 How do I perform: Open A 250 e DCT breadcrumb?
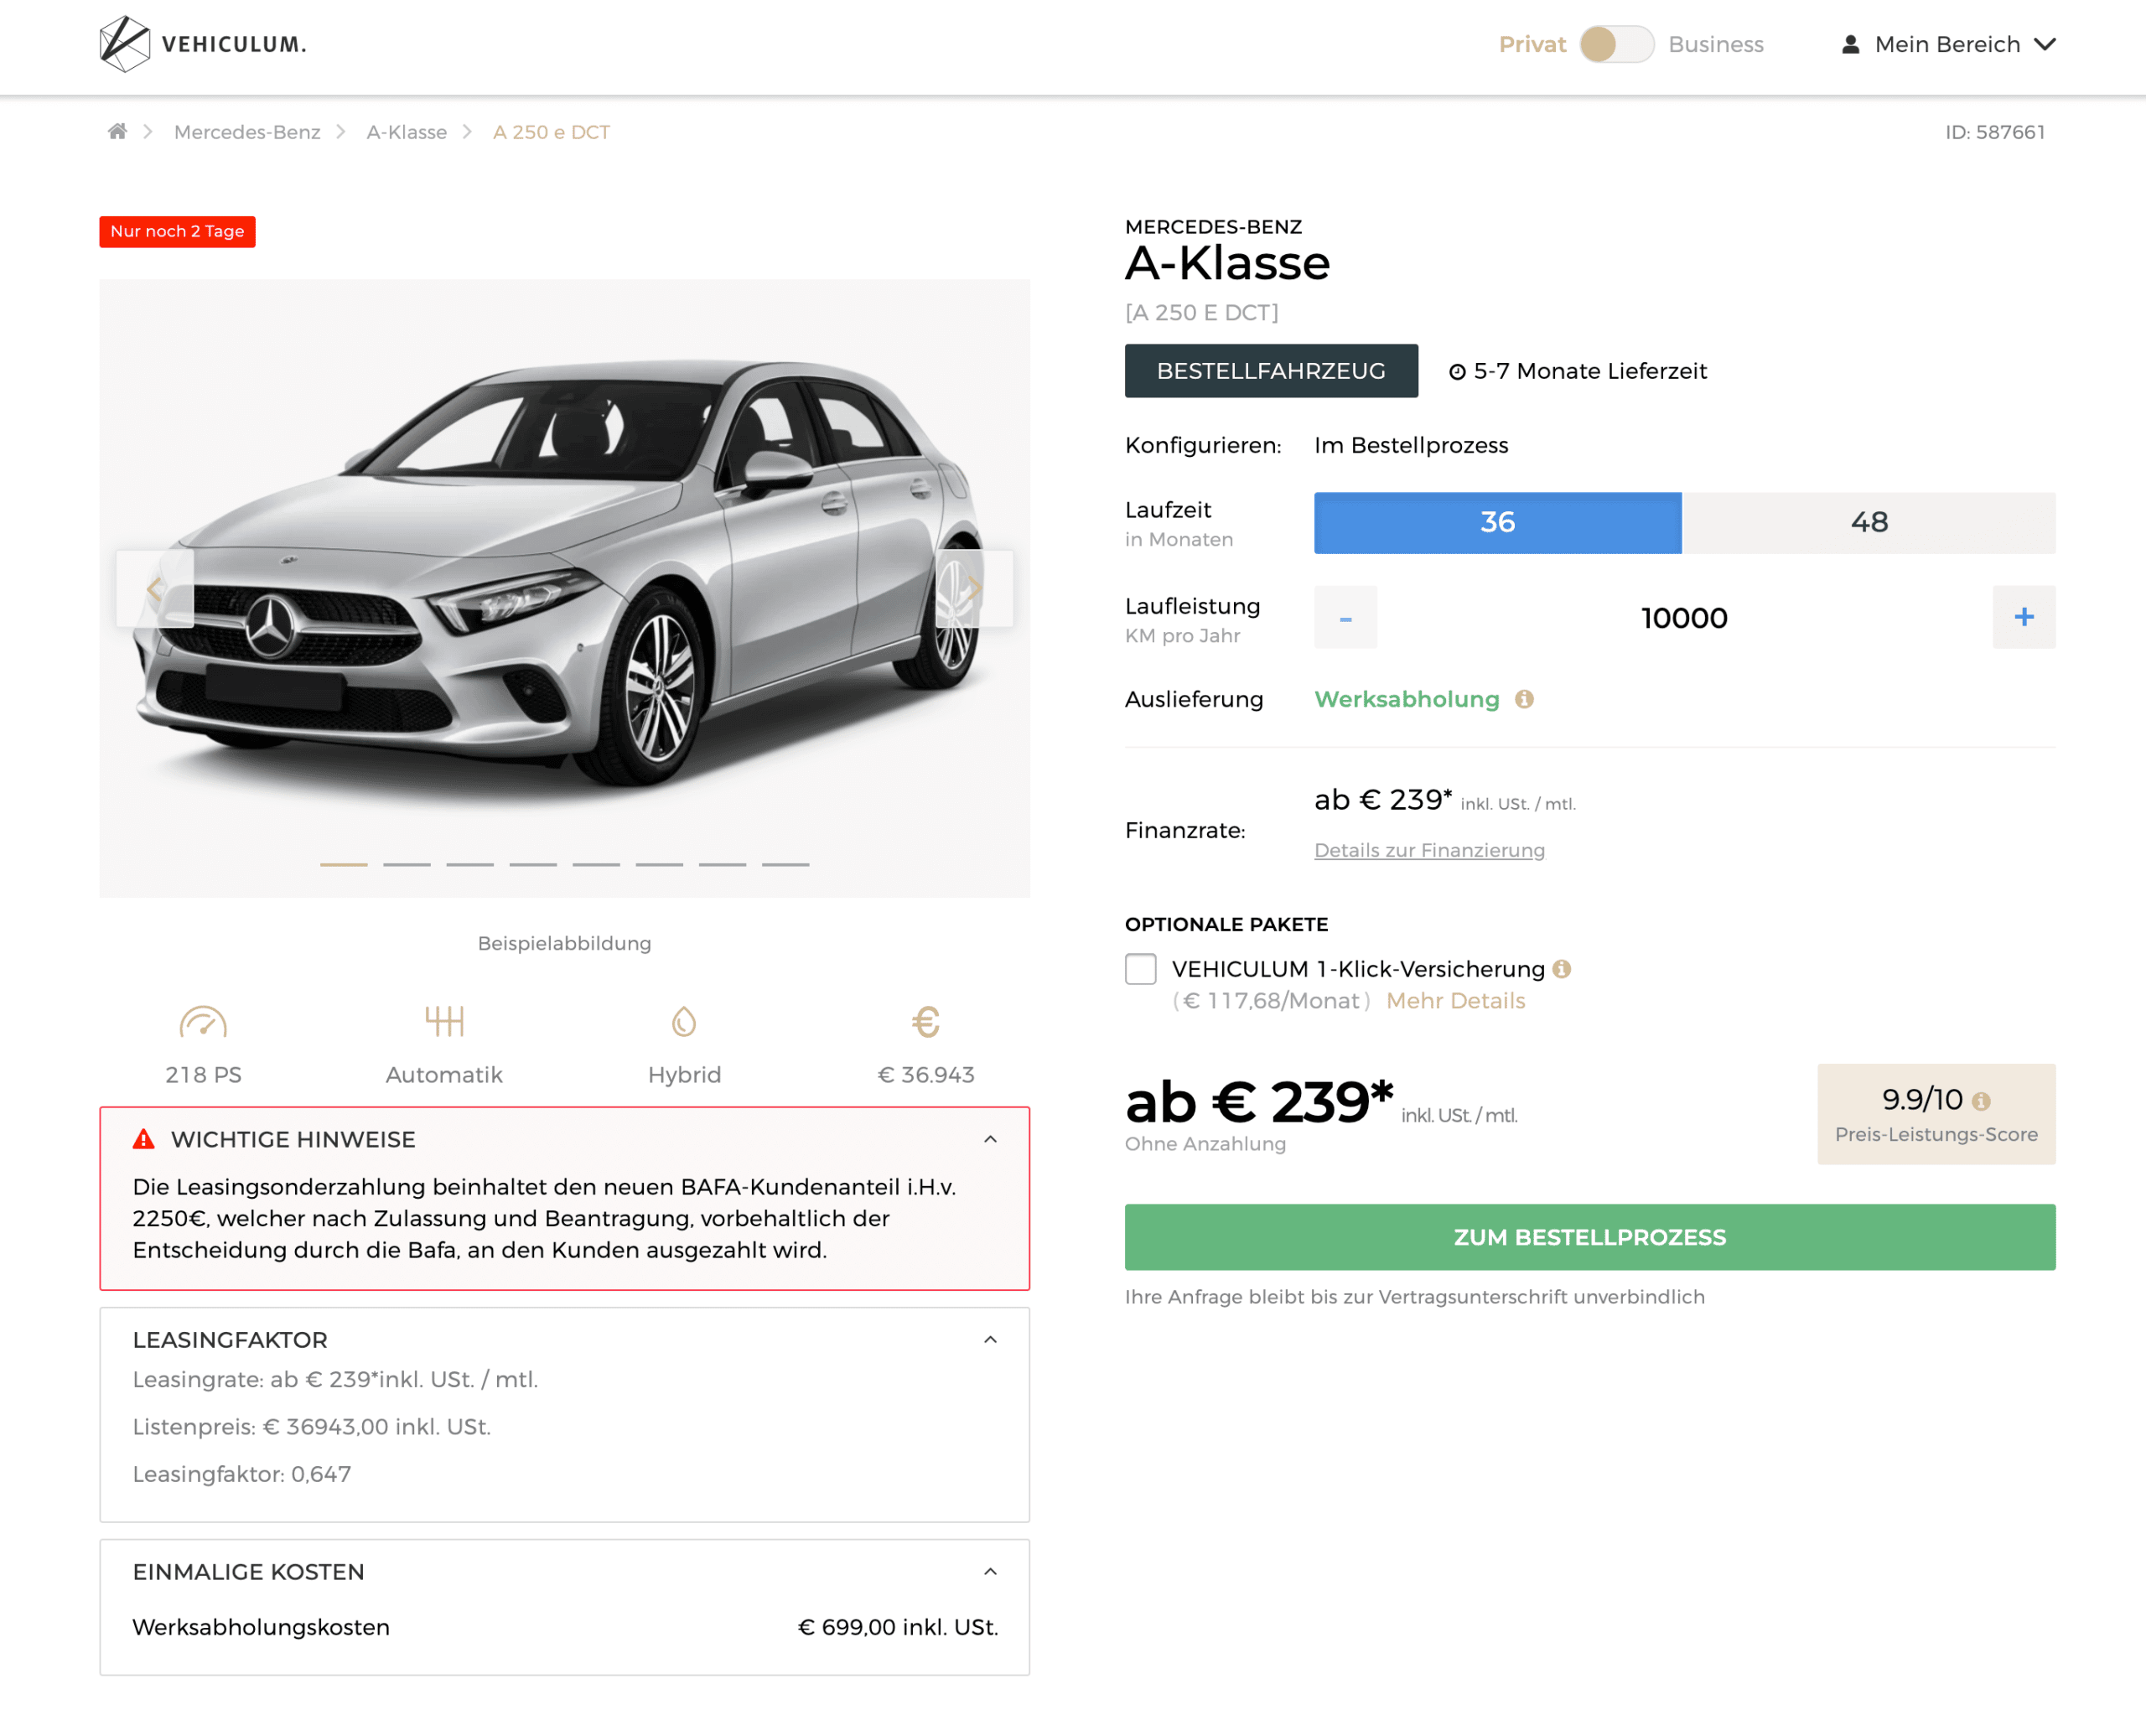(551, 132)
